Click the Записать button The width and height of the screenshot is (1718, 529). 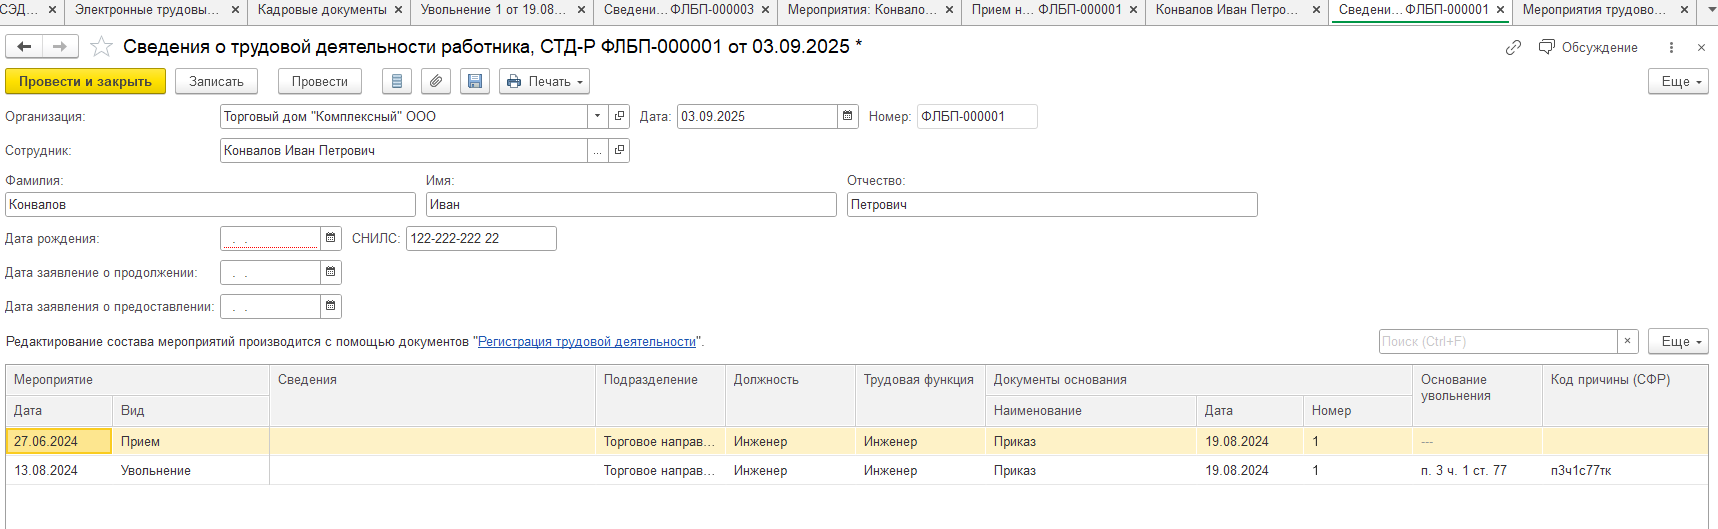click(216, 82)
